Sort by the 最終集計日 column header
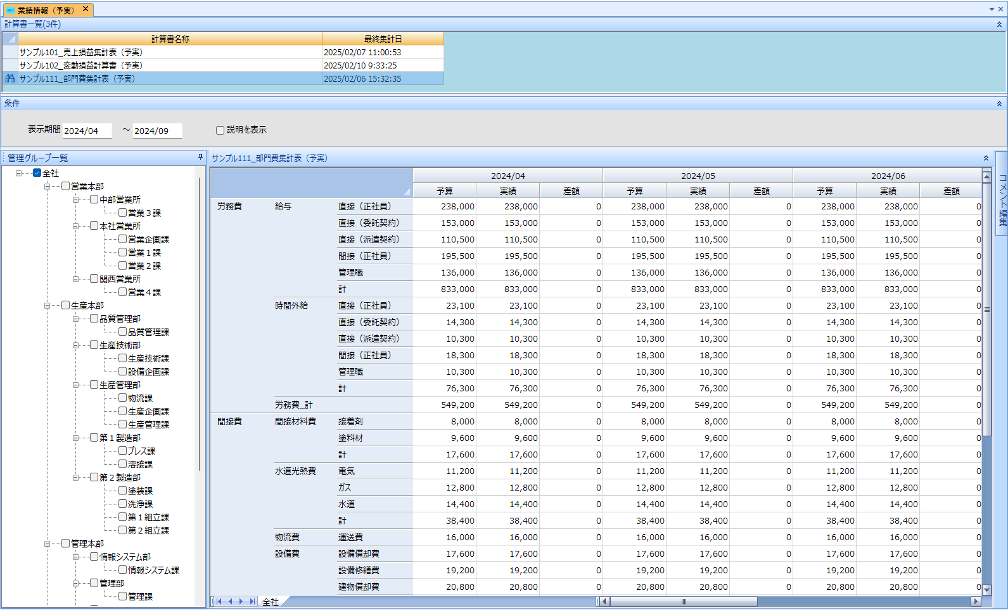Viewport: 1008px width, 610px height. click(x=383, y=39)
